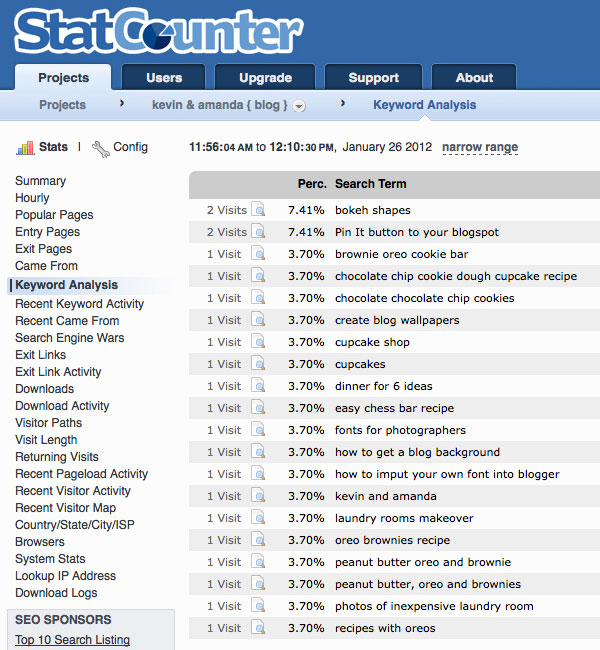Viewport: 600px width, 650px height.
Task: Open Came From in sidebar
Action: [46, 266]
